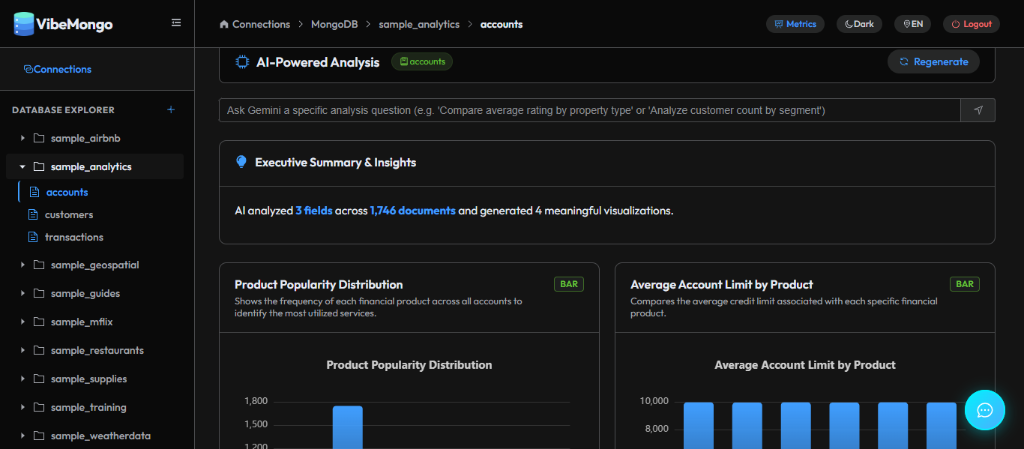Expand the sample_airbnb database

(x=23, y=138)
